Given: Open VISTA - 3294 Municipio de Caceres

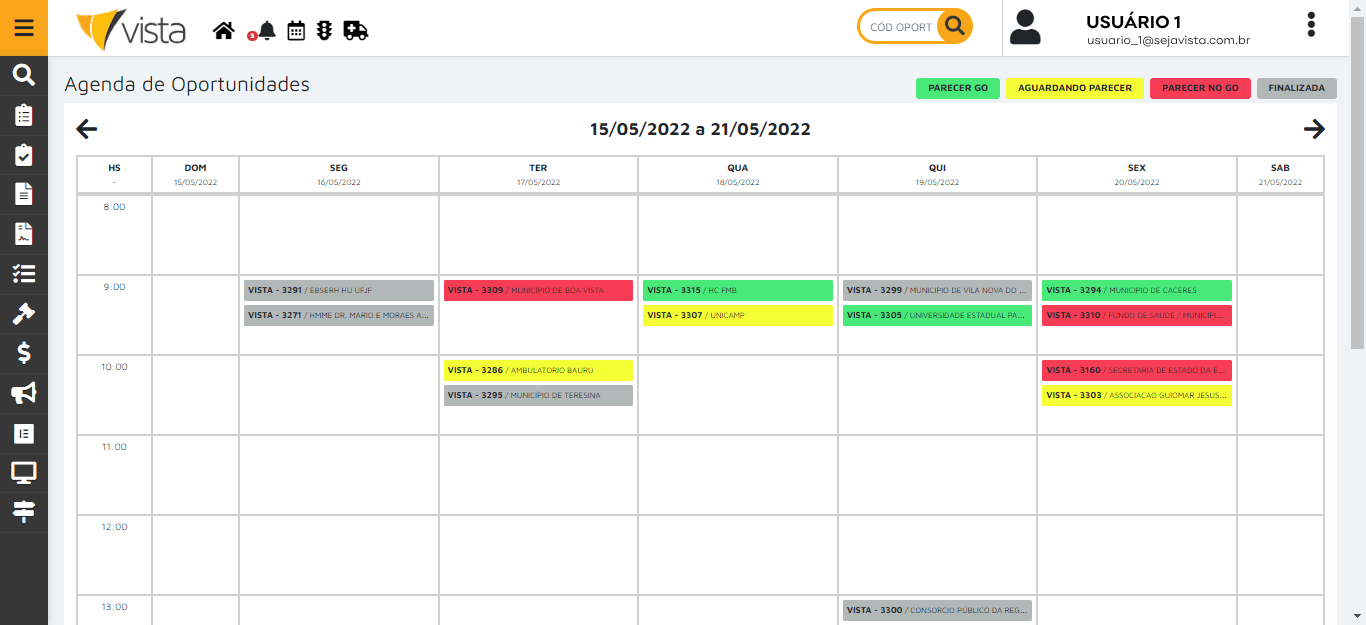Looking at the screenshot, I should pos(1137,290).
